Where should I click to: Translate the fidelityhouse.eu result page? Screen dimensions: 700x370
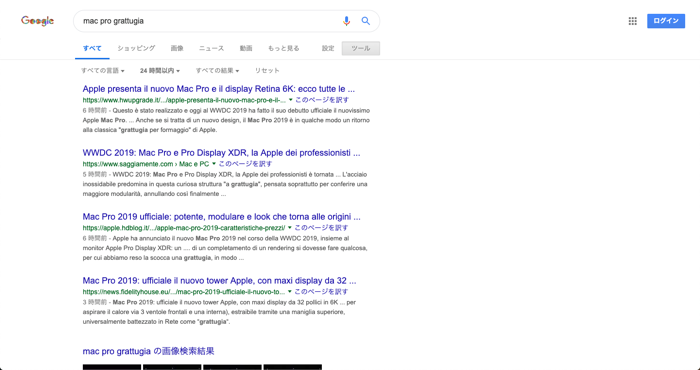click(x=321, y=291)
